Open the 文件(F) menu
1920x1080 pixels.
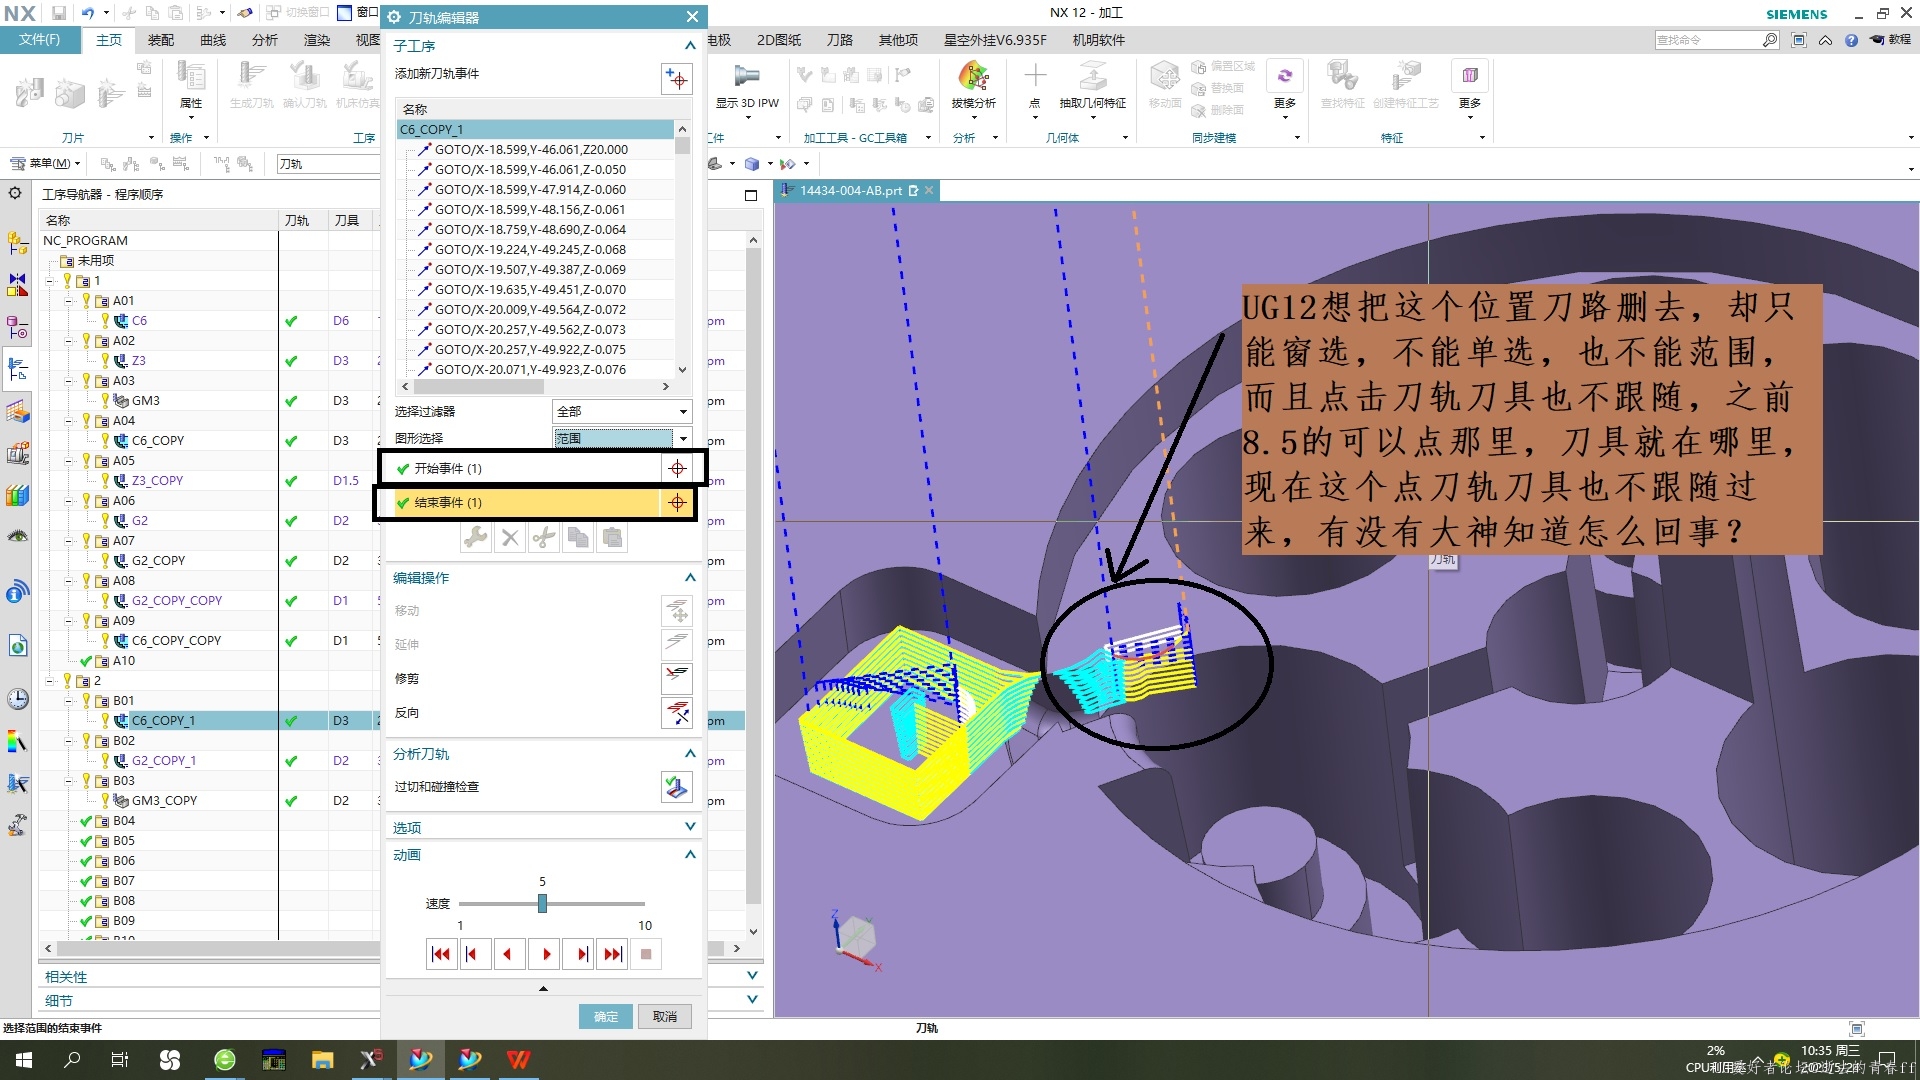coord(39,40)
